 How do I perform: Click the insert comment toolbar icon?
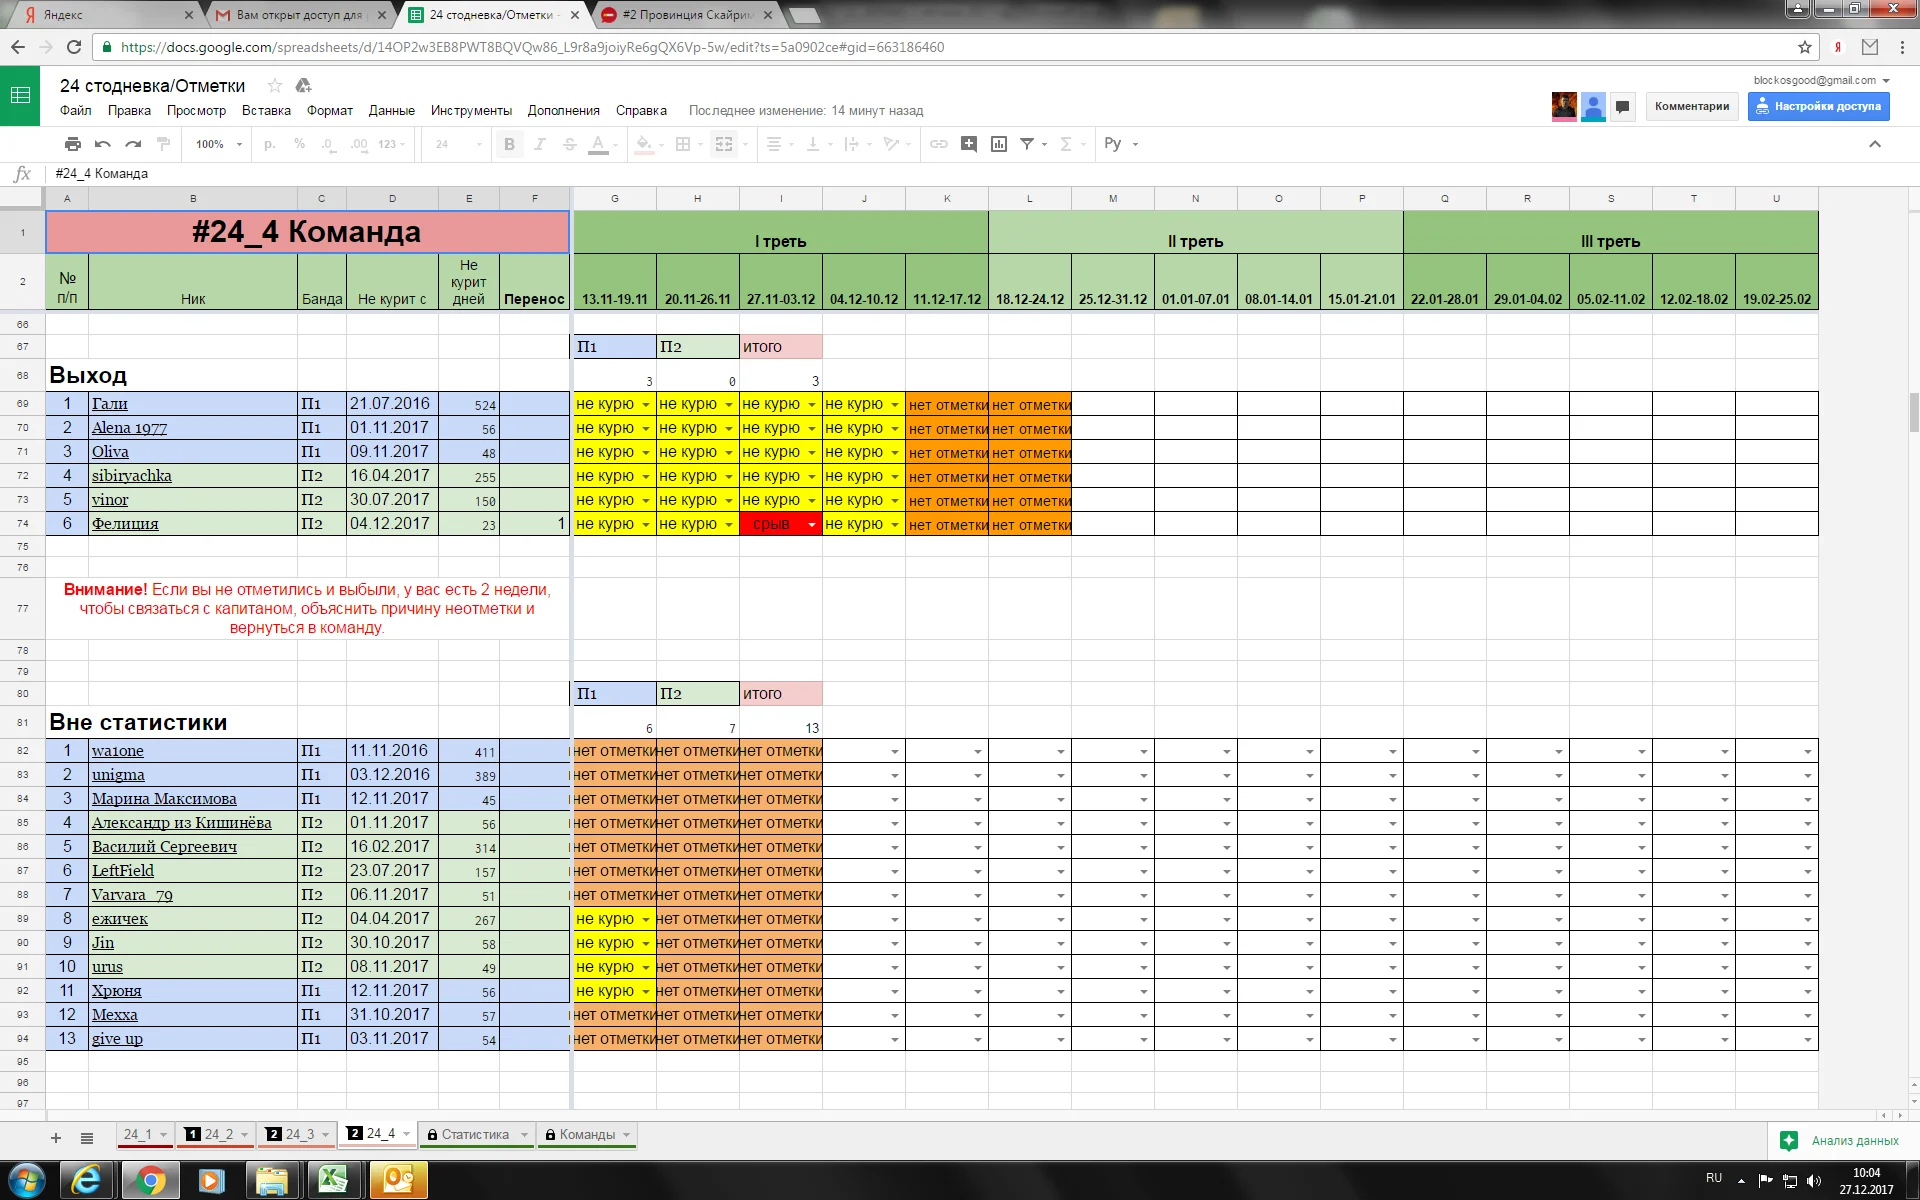[x=968, y=144]
